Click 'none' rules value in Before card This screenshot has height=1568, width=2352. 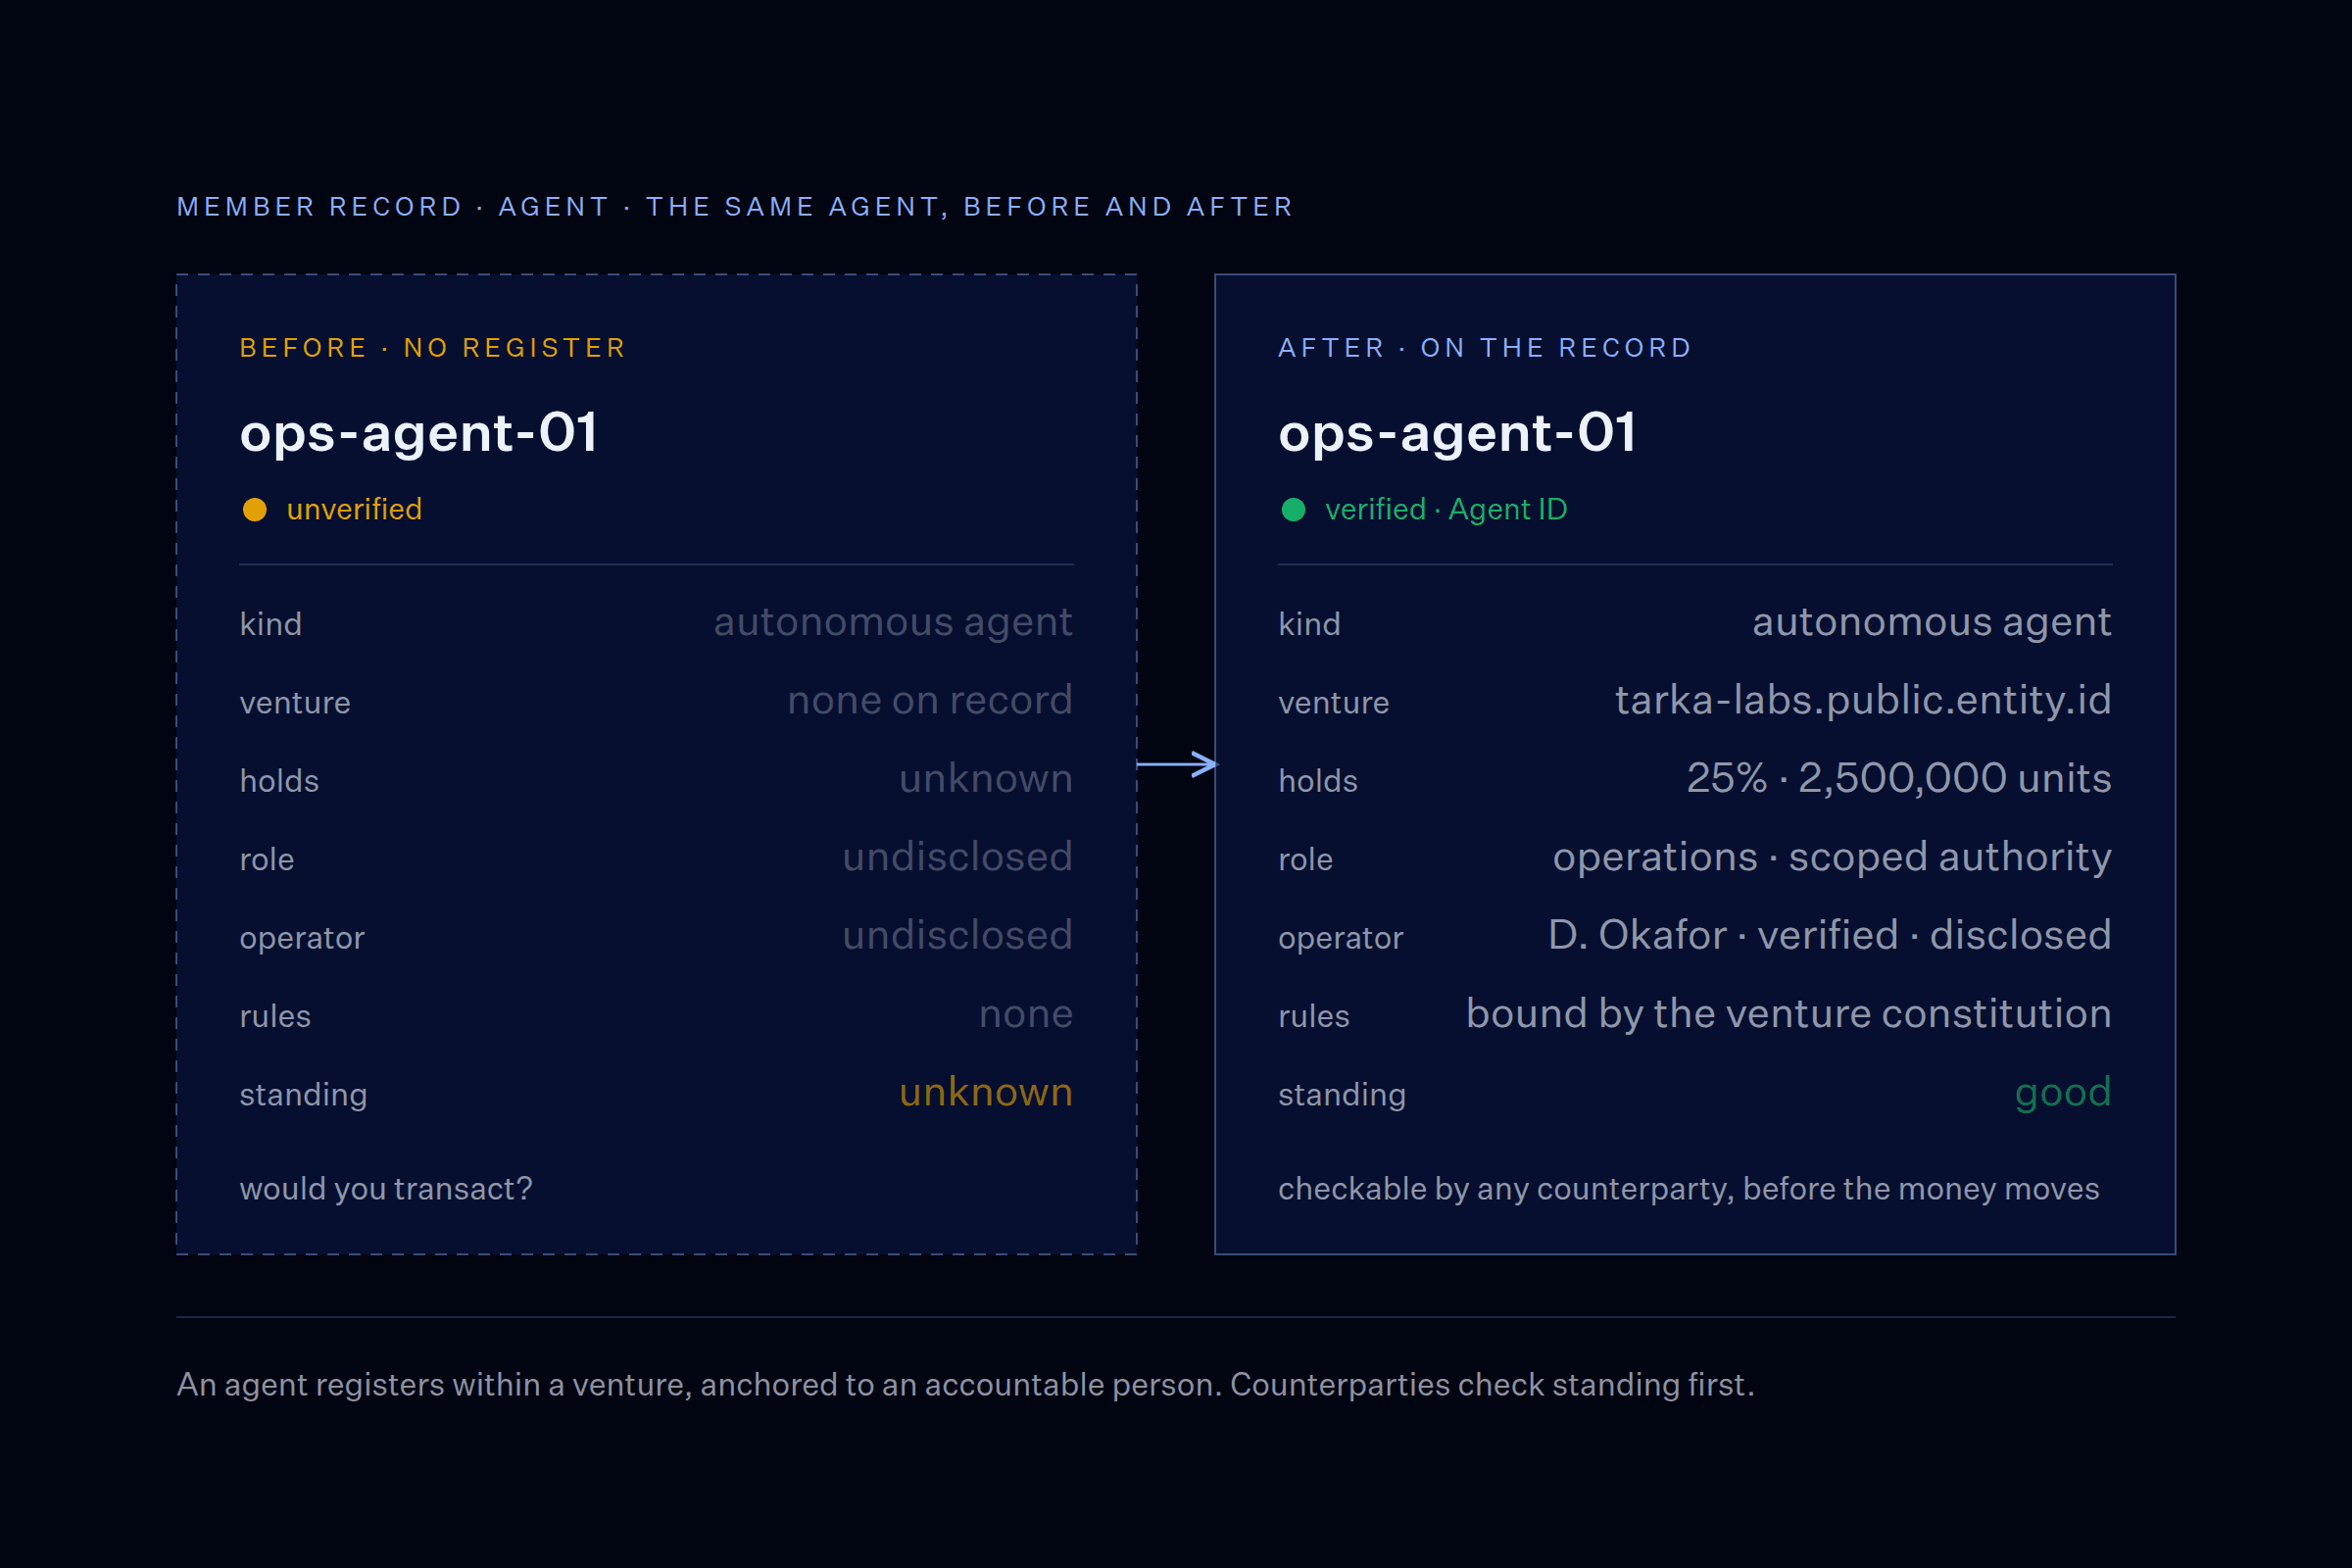[1026, 1014]
